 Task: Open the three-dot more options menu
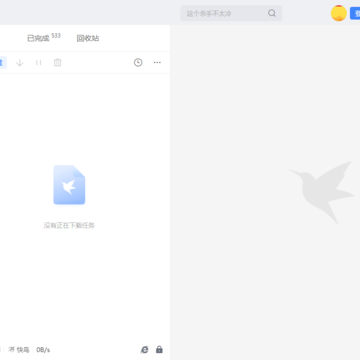[x=157, y=62]
